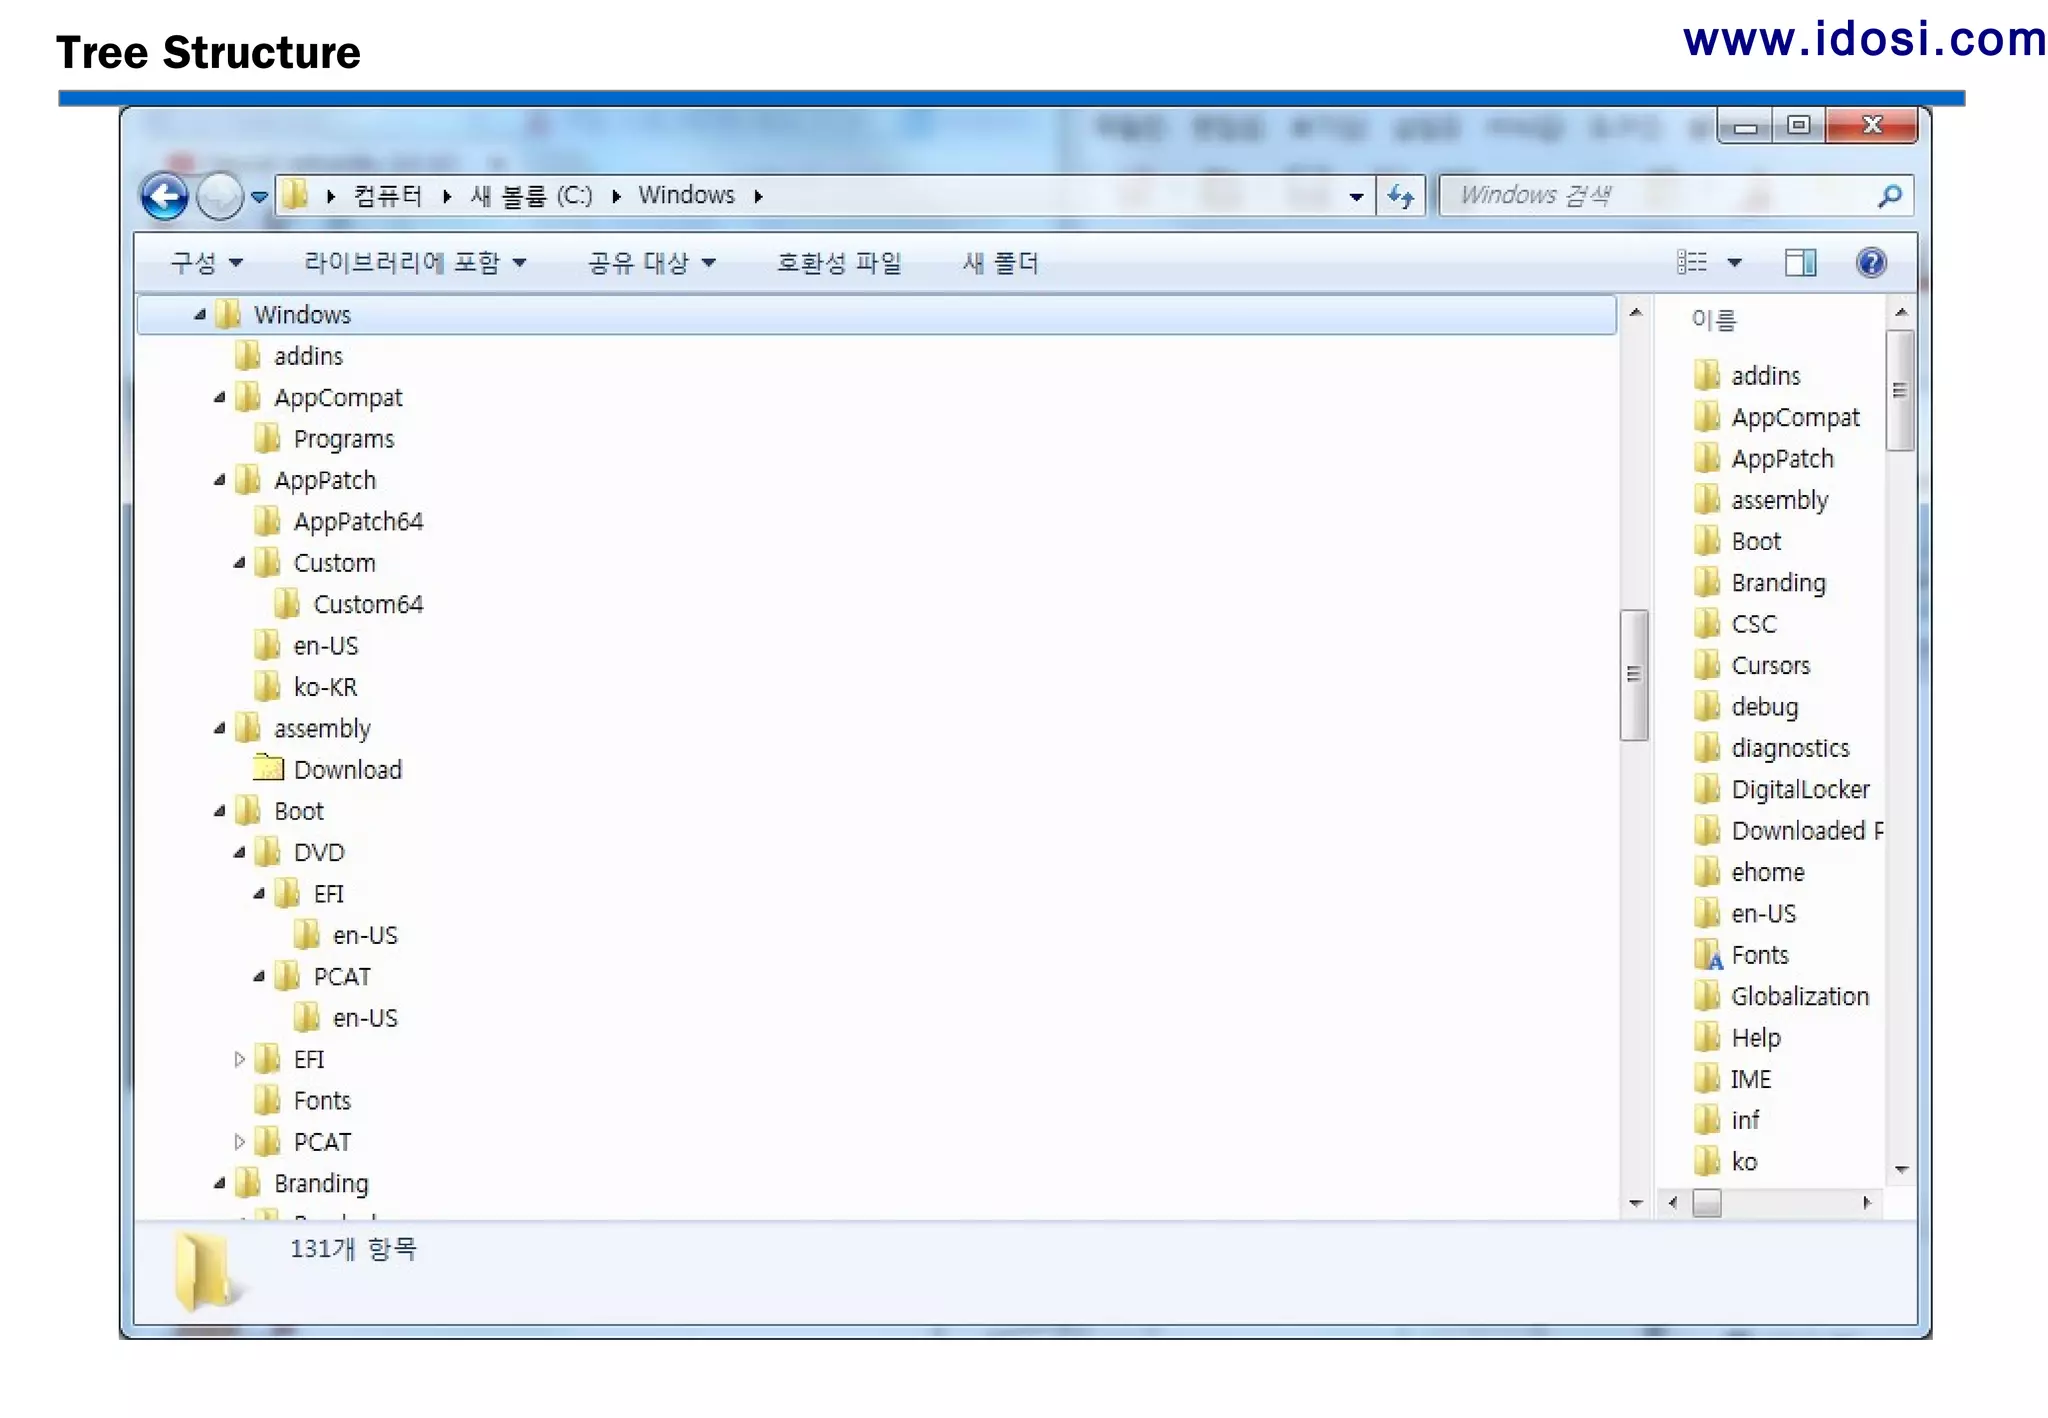
Task: Click the Forward navigation arrow button
Action: click(220, 196)
